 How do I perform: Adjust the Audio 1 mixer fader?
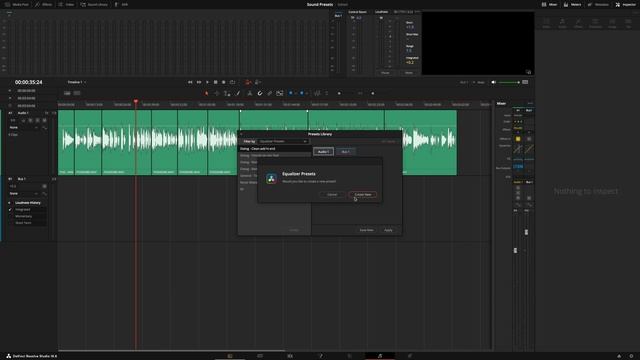pos(516,250)
